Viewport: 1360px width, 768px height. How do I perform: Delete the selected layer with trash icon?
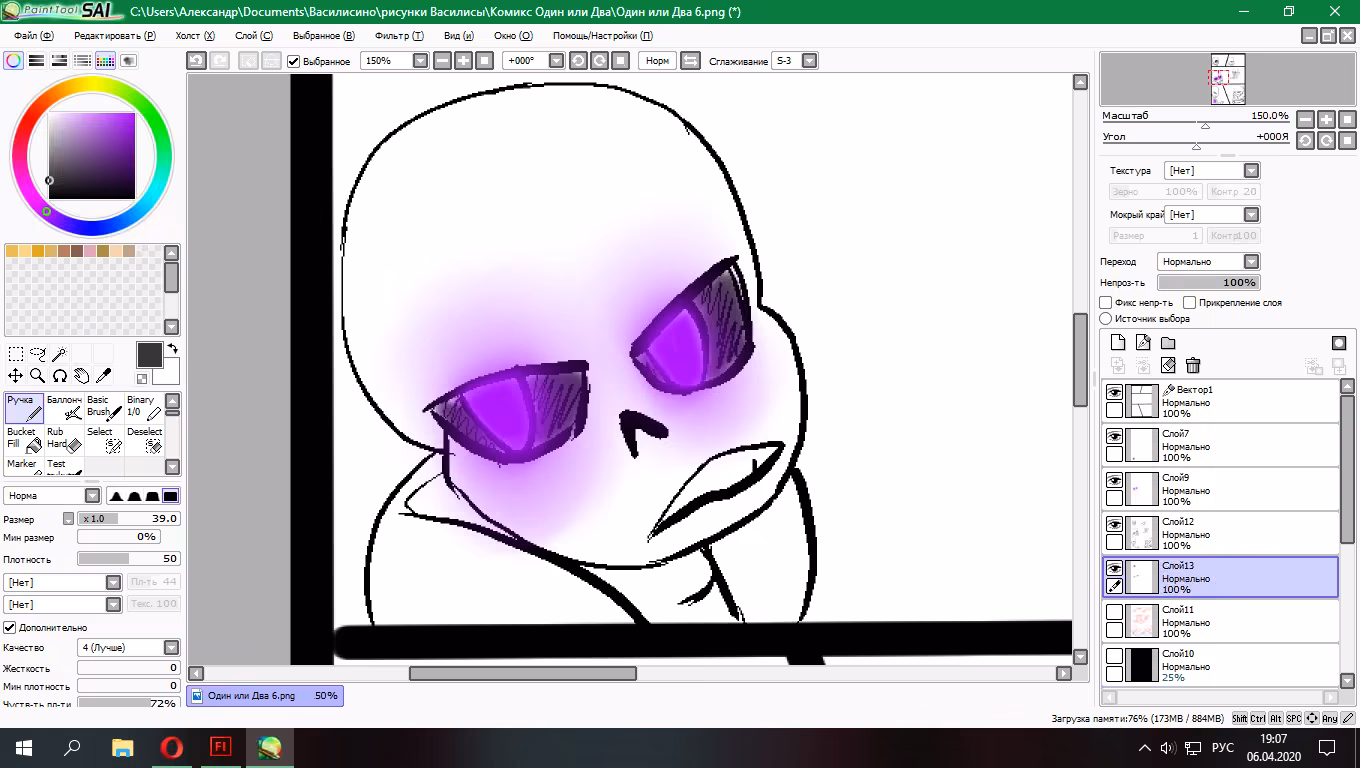[1193, 366]
